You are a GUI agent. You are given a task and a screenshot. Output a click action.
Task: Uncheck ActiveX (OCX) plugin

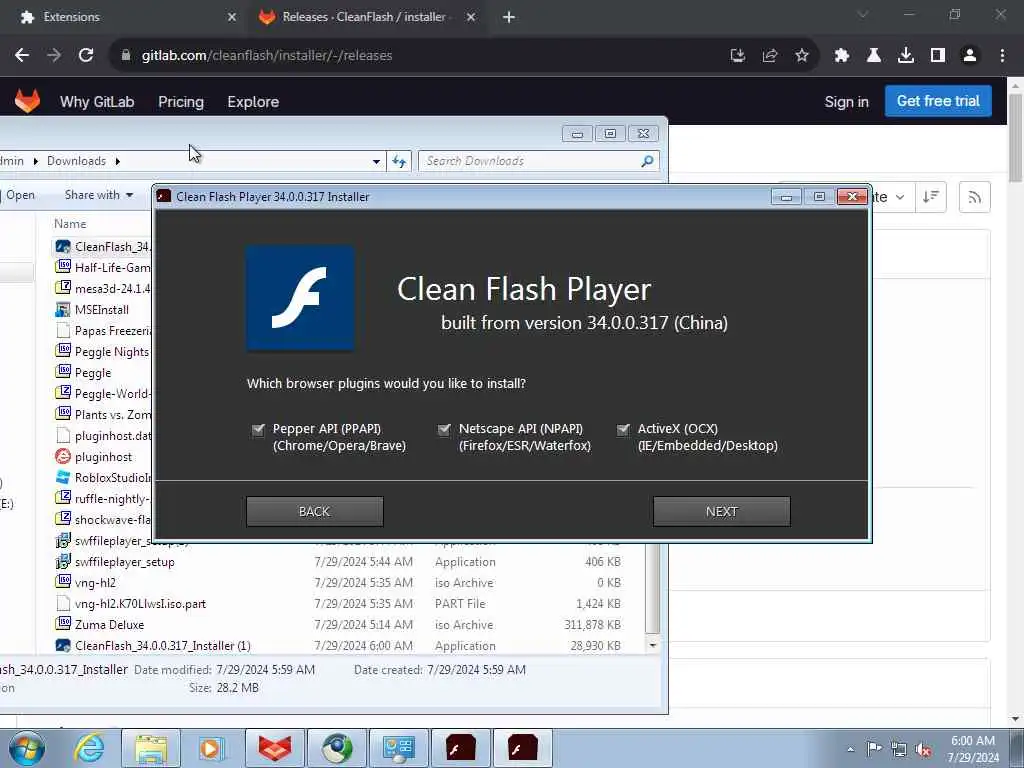coord(623,429)
